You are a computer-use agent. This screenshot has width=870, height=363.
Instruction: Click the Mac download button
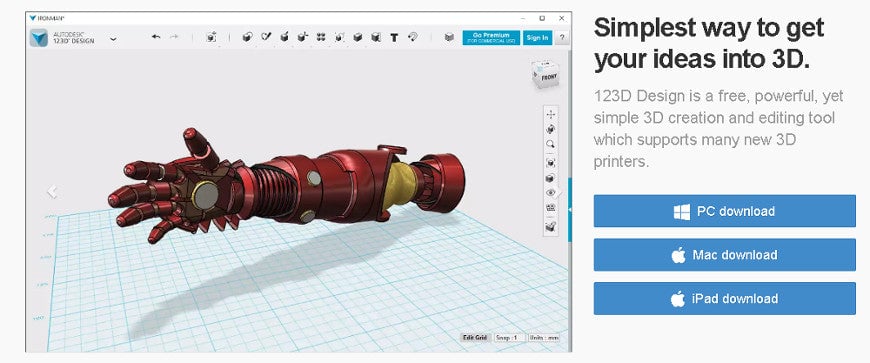[x=724, y=255]
